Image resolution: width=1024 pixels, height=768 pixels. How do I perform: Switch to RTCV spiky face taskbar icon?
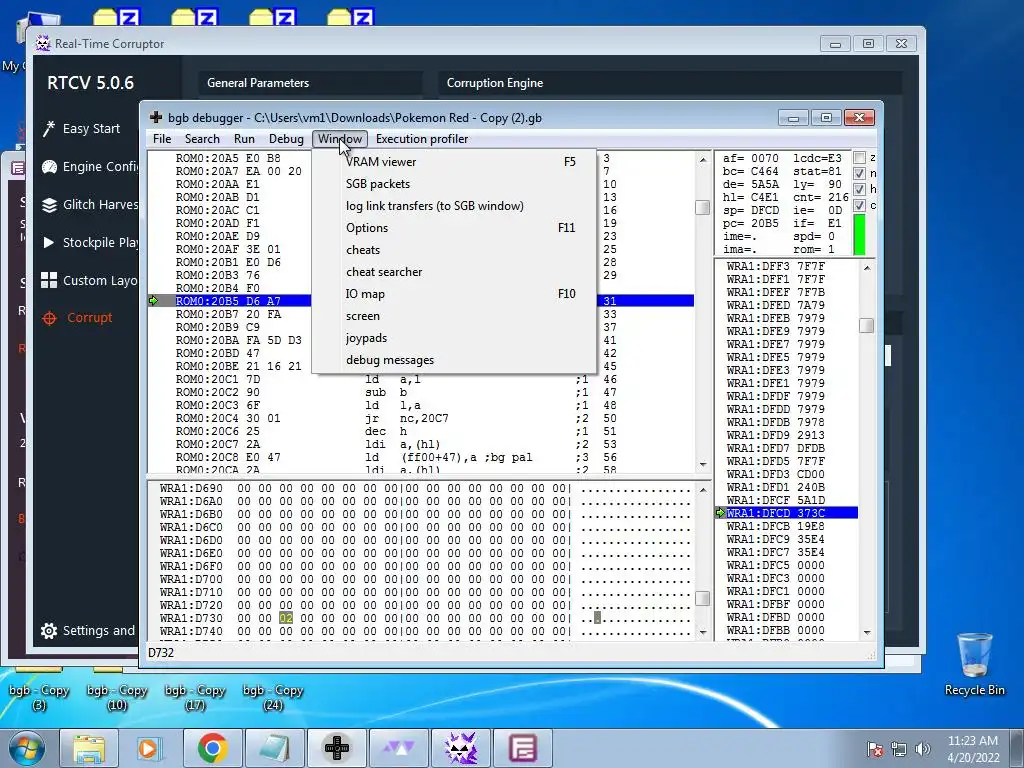pyautogui.click(x=460, y=748)
